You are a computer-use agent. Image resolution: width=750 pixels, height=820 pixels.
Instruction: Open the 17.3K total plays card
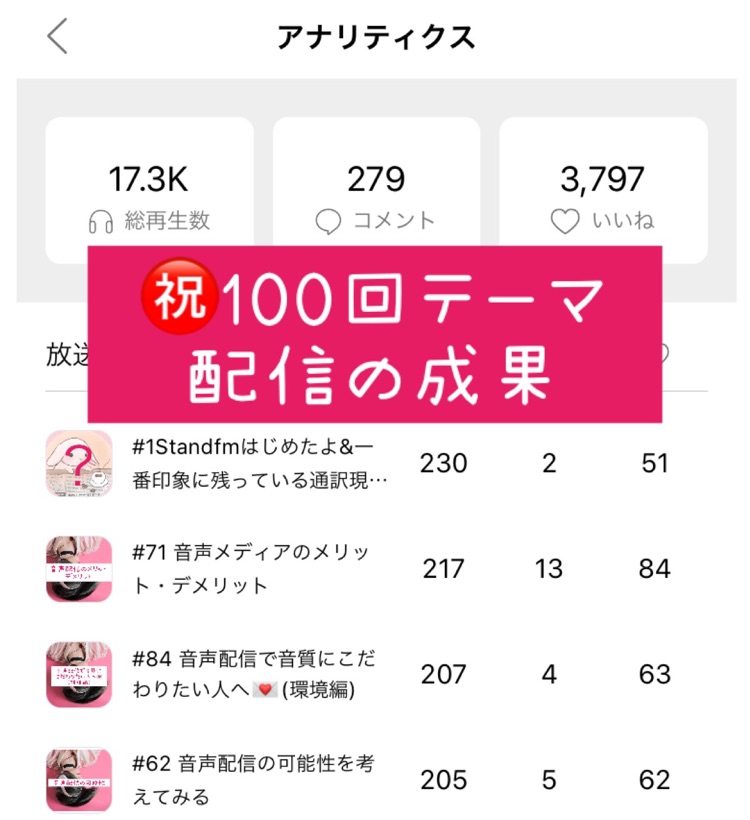tap(149, 190)
